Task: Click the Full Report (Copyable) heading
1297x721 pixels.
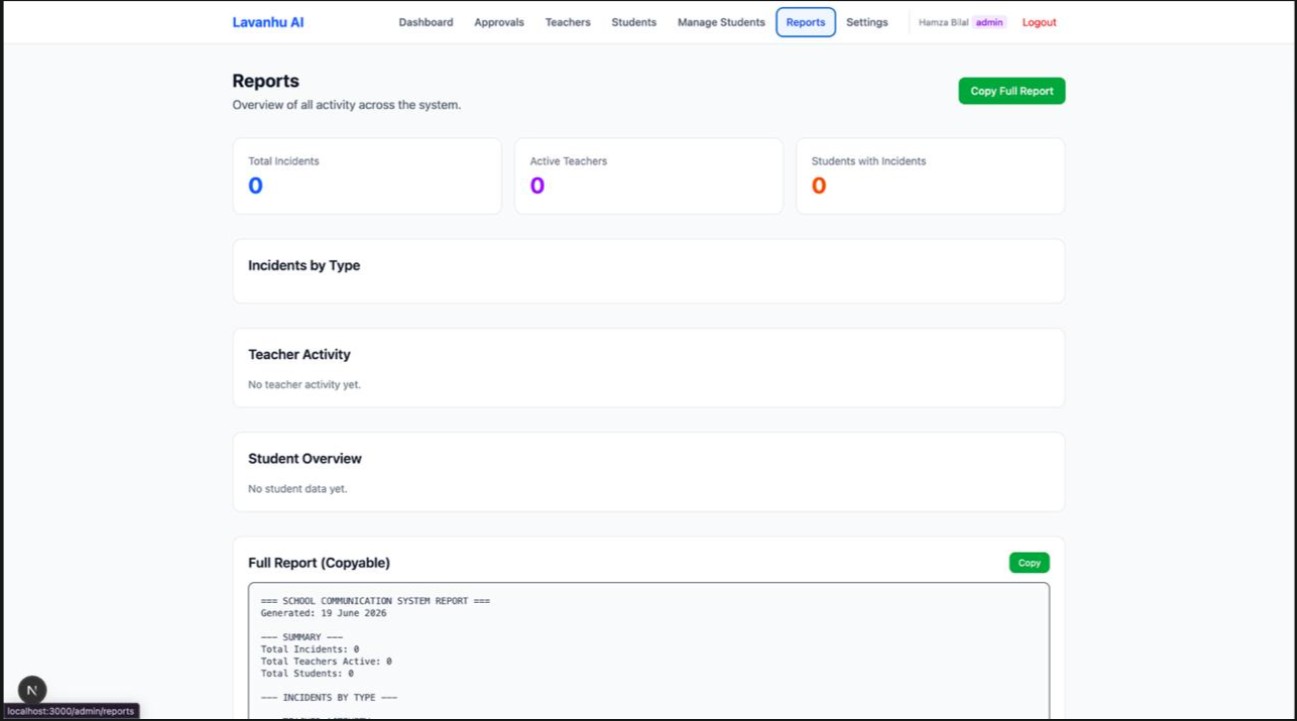Action: (x=319, y=563)
